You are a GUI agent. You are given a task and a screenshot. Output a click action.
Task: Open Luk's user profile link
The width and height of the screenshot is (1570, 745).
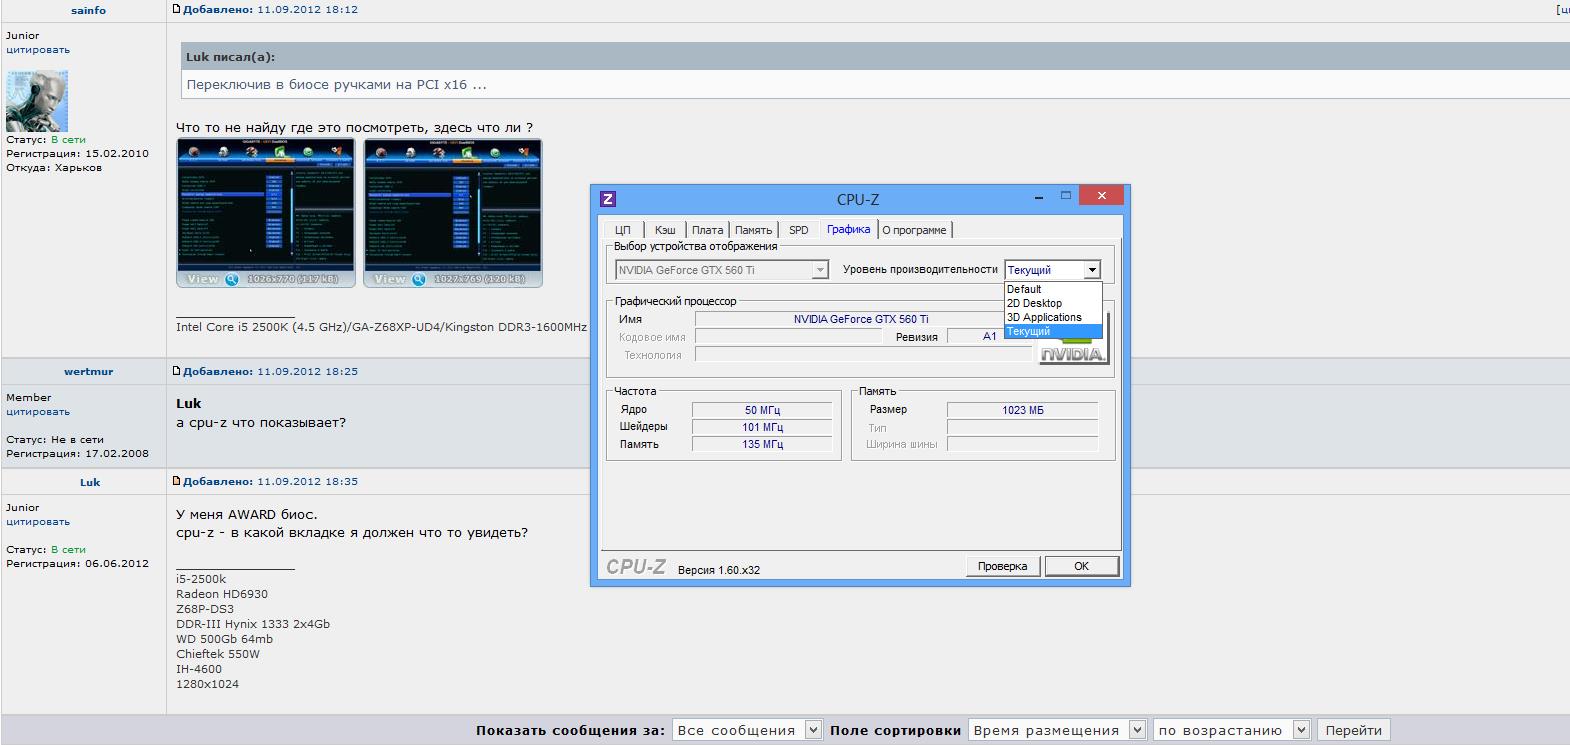pyautogui.click(x=90, y=482)
